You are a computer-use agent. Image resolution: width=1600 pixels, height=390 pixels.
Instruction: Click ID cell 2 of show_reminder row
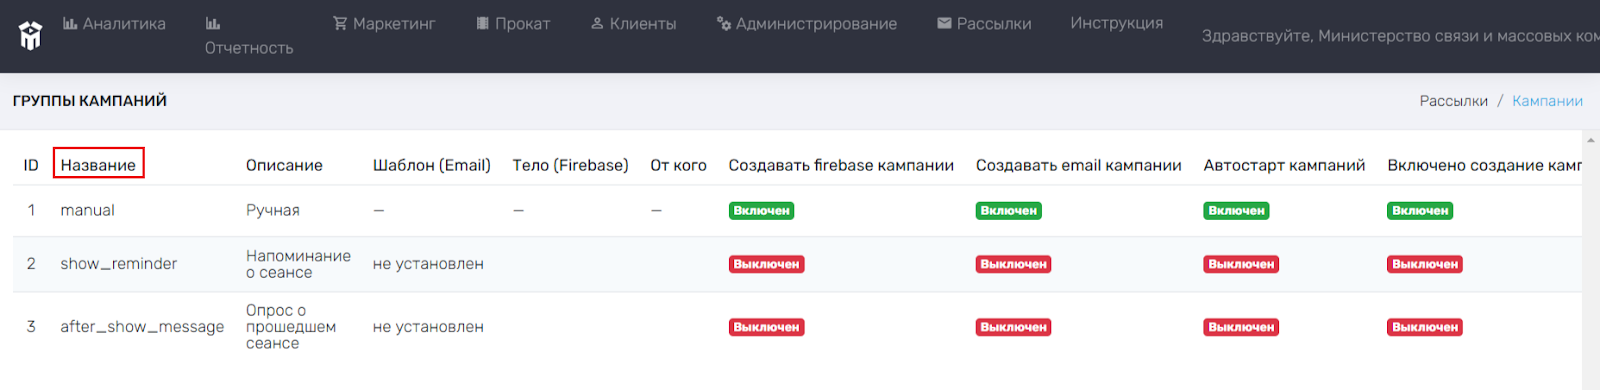tap(31, 264)
